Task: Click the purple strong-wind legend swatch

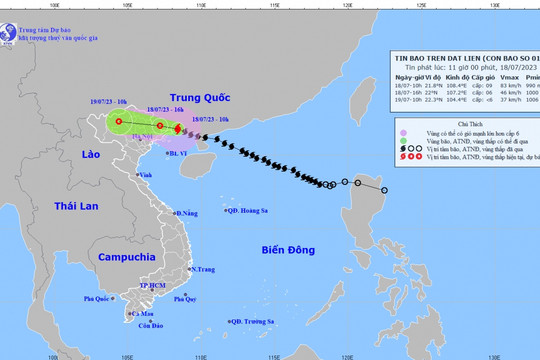Action: click(x=403, y=133)
